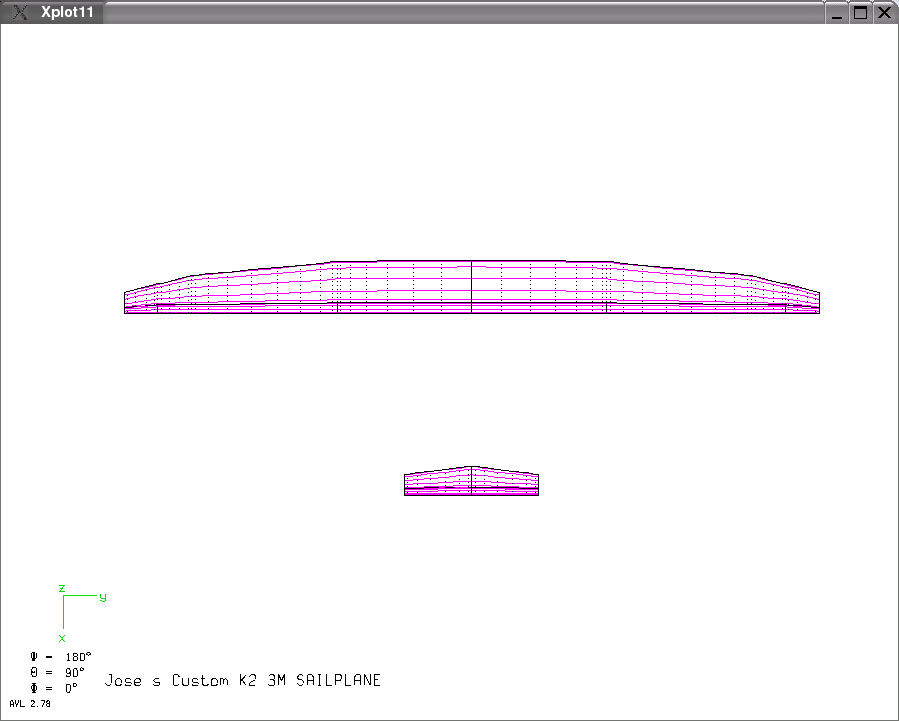Click the main wing center chord line
The image size is (899, 721).
471,287
